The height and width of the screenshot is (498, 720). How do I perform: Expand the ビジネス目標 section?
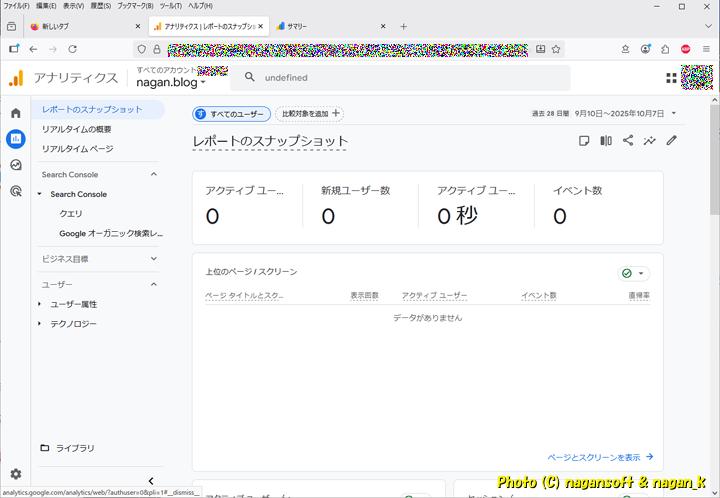(x=153, y=259)
